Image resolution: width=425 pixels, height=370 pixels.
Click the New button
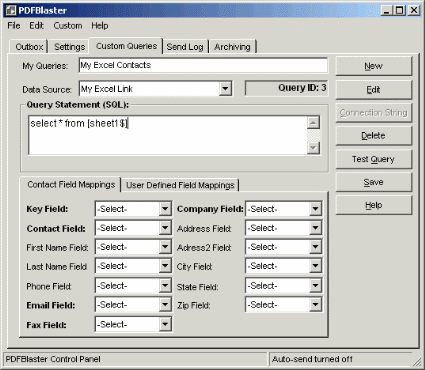[373, 66]
